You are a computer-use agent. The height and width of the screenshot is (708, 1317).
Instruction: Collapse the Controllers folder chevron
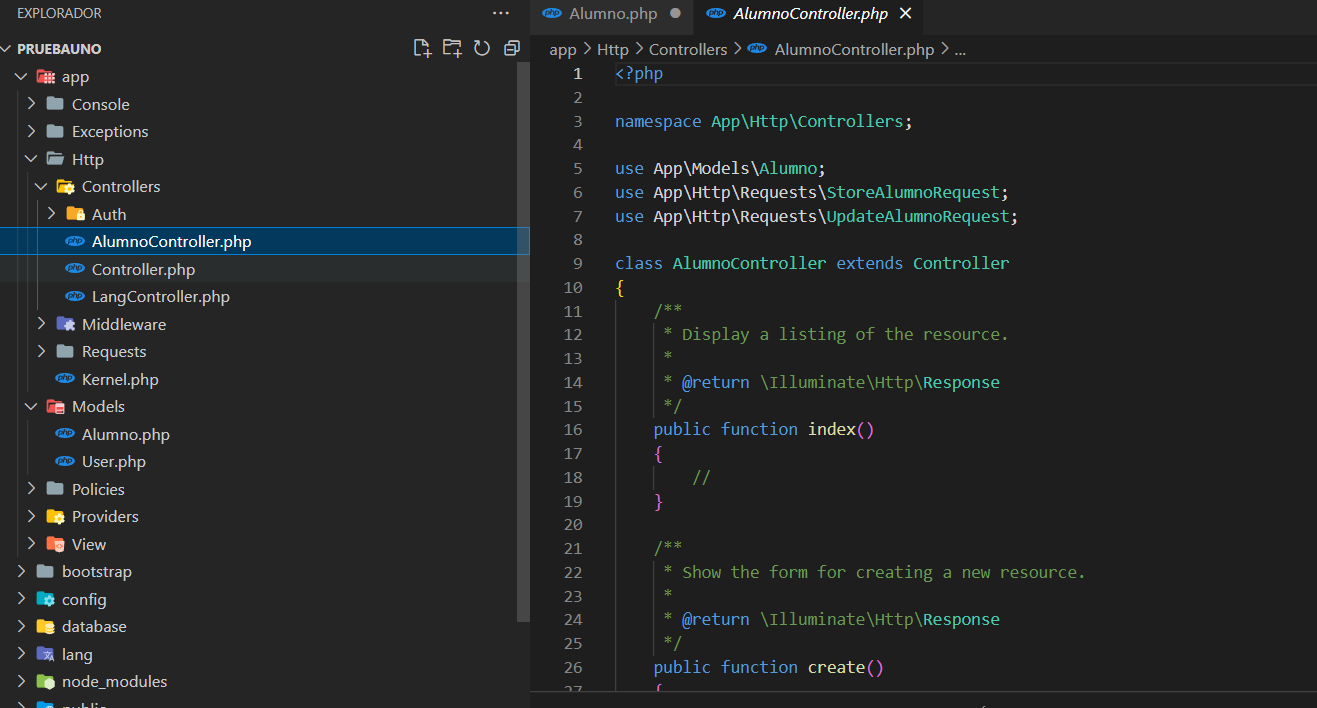(x=42, y=187)
